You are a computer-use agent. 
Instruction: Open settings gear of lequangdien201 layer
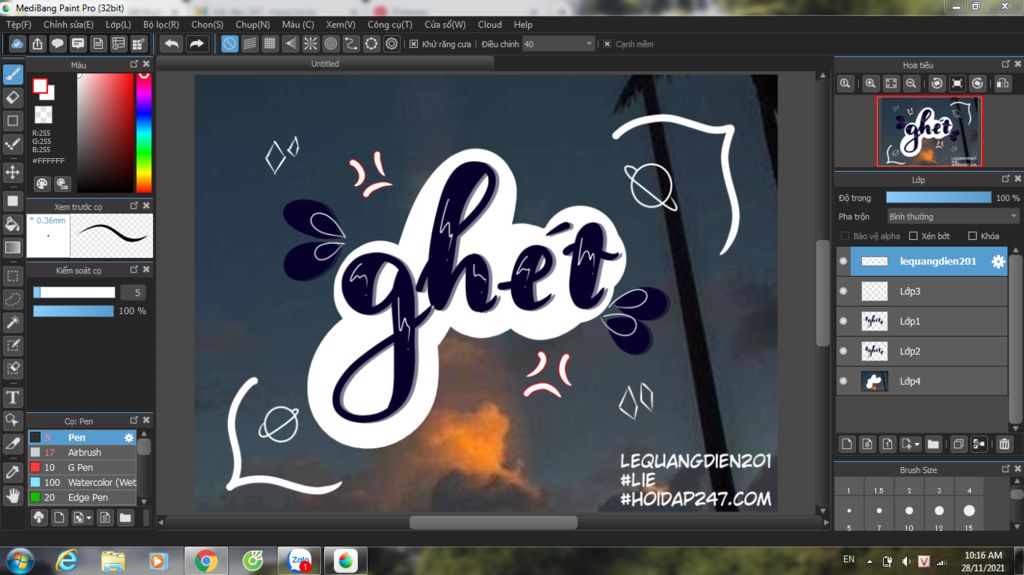point(998,261)
